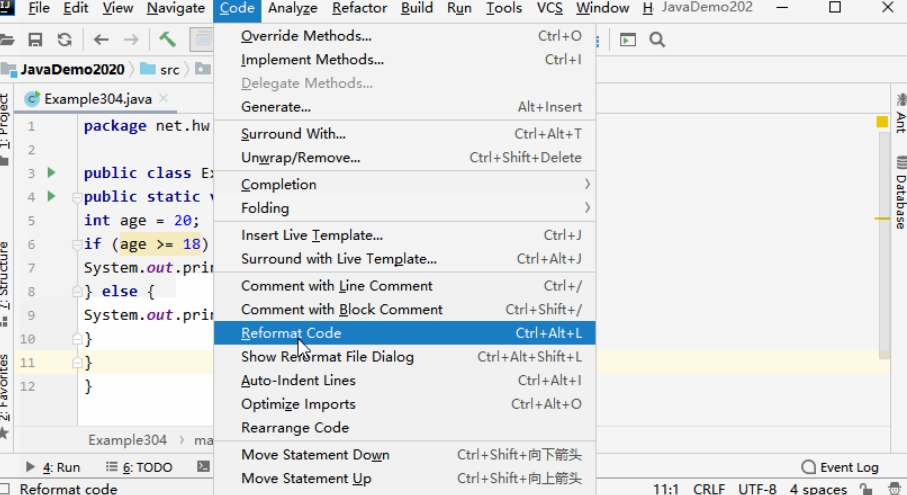Viewport: 907px width, 495px height.
Task: Open the Refactor menu
Action: click(359, 8)
